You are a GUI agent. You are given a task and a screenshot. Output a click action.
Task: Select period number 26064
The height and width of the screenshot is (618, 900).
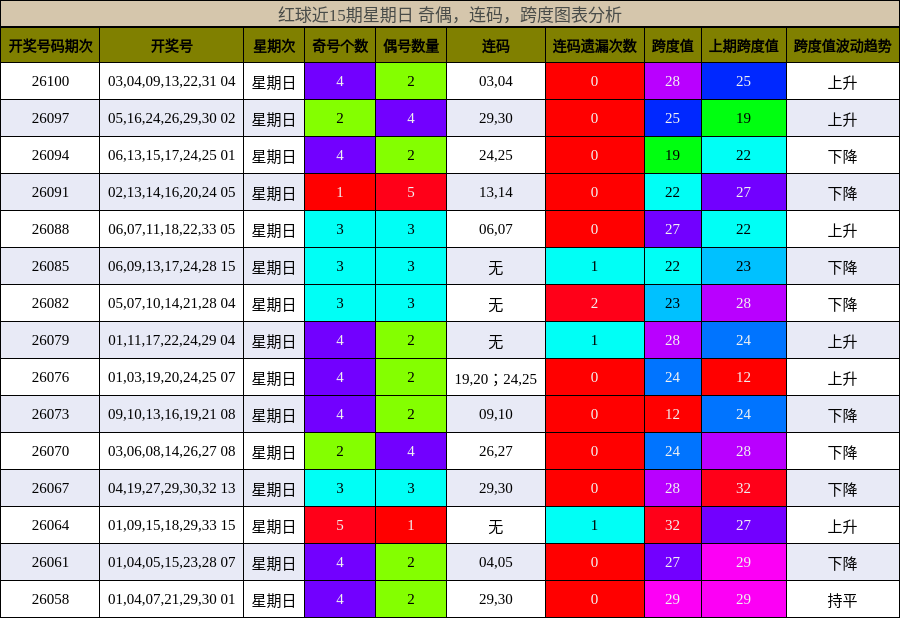click(51, 526)
